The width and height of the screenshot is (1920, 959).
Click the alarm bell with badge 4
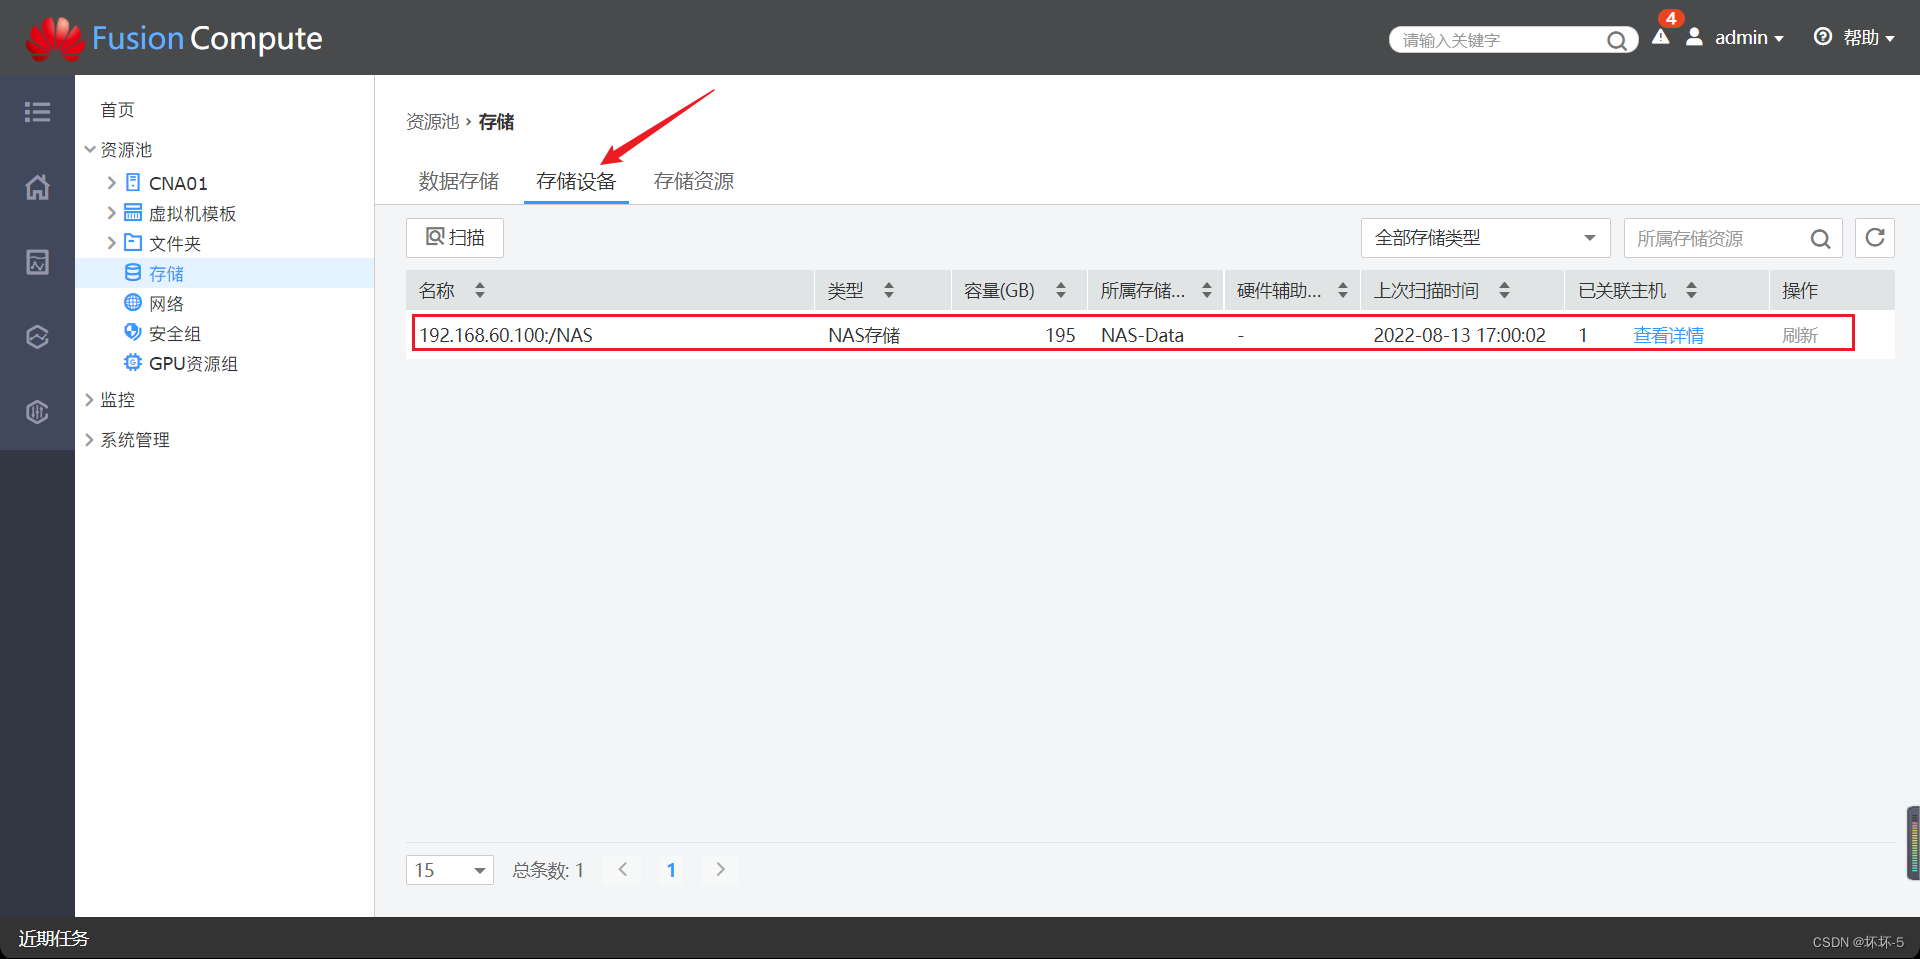click(1661, 37)
